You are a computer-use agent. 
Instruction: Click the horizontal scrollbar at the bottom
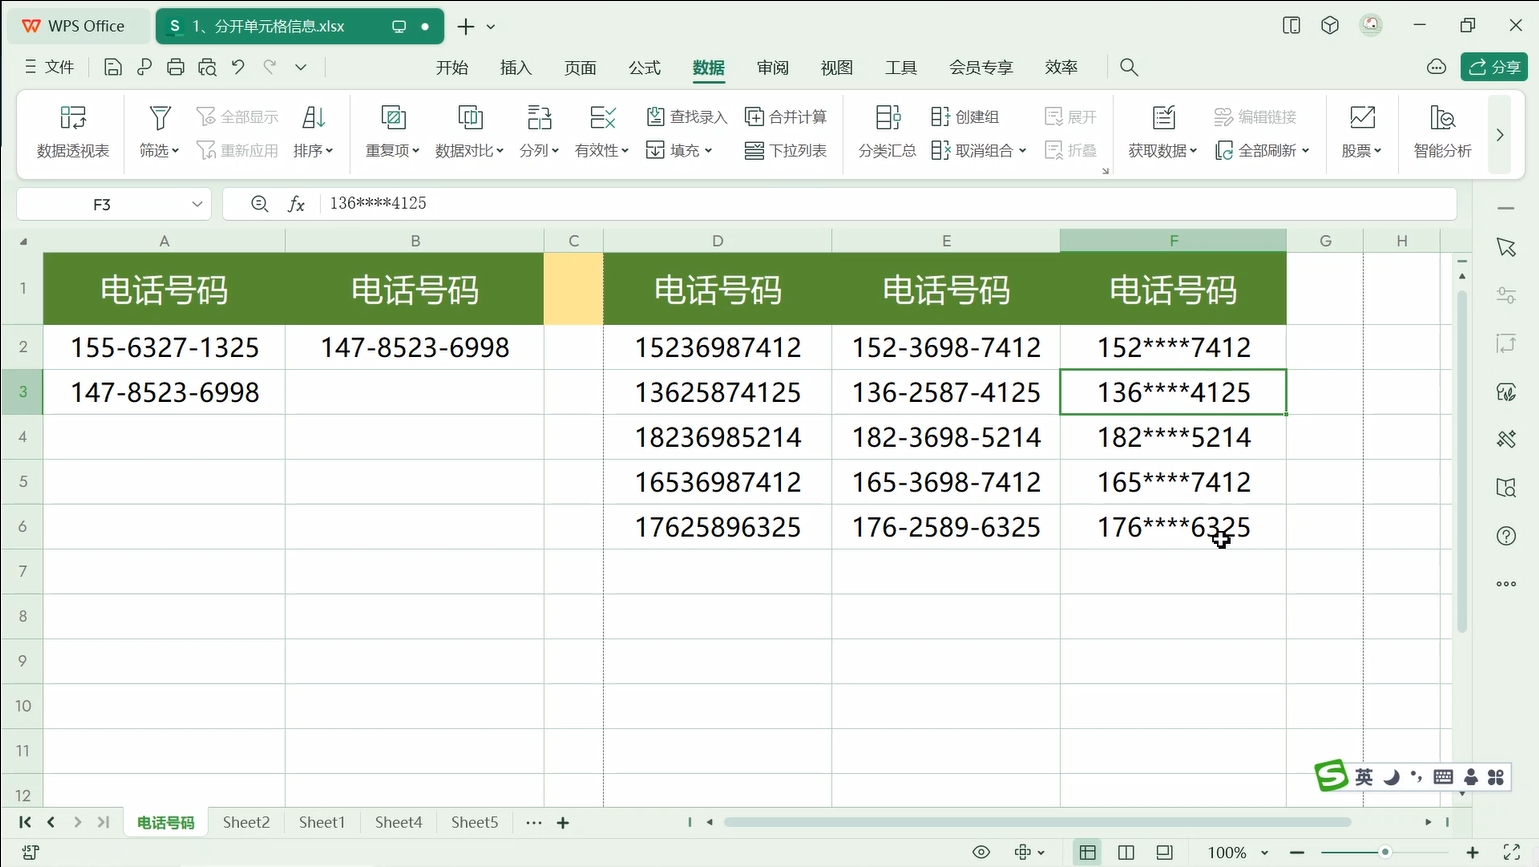click(x=1037, y=822)
